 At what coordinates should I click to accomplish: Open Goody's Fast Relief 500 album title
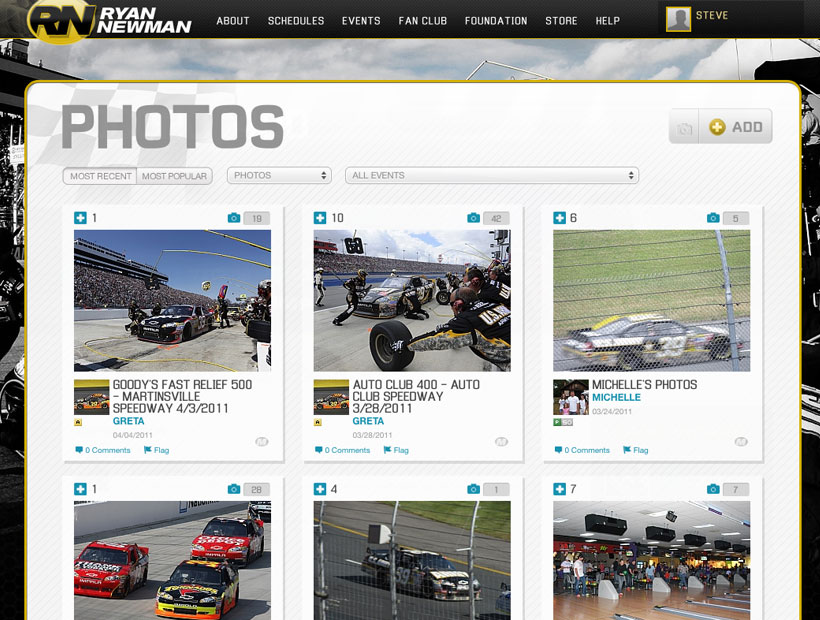[182, 396]
